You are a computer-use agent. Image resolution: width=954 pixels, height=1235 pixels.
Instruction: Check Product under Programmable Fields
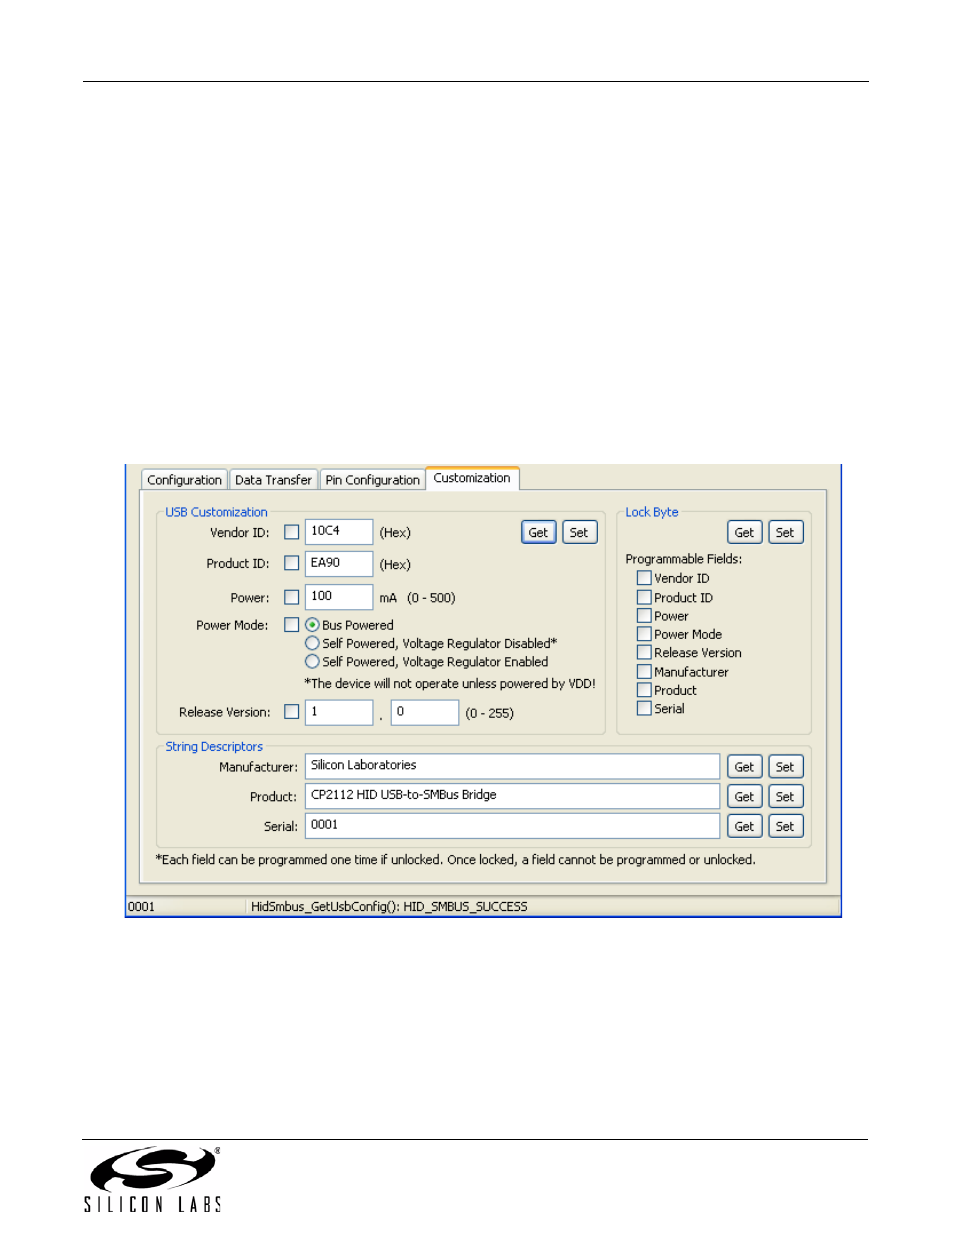tap(644, 690)
